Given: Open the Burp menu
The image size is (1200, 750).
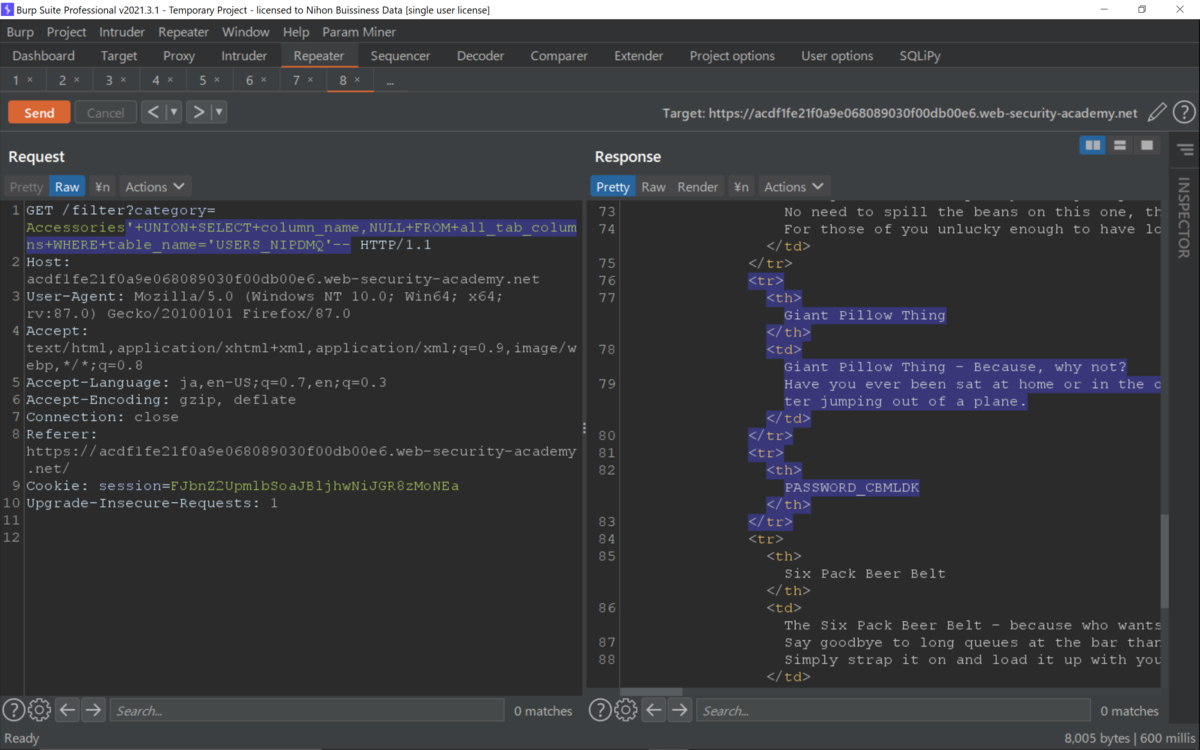Looking at the screenshot, I should point(20,32).
